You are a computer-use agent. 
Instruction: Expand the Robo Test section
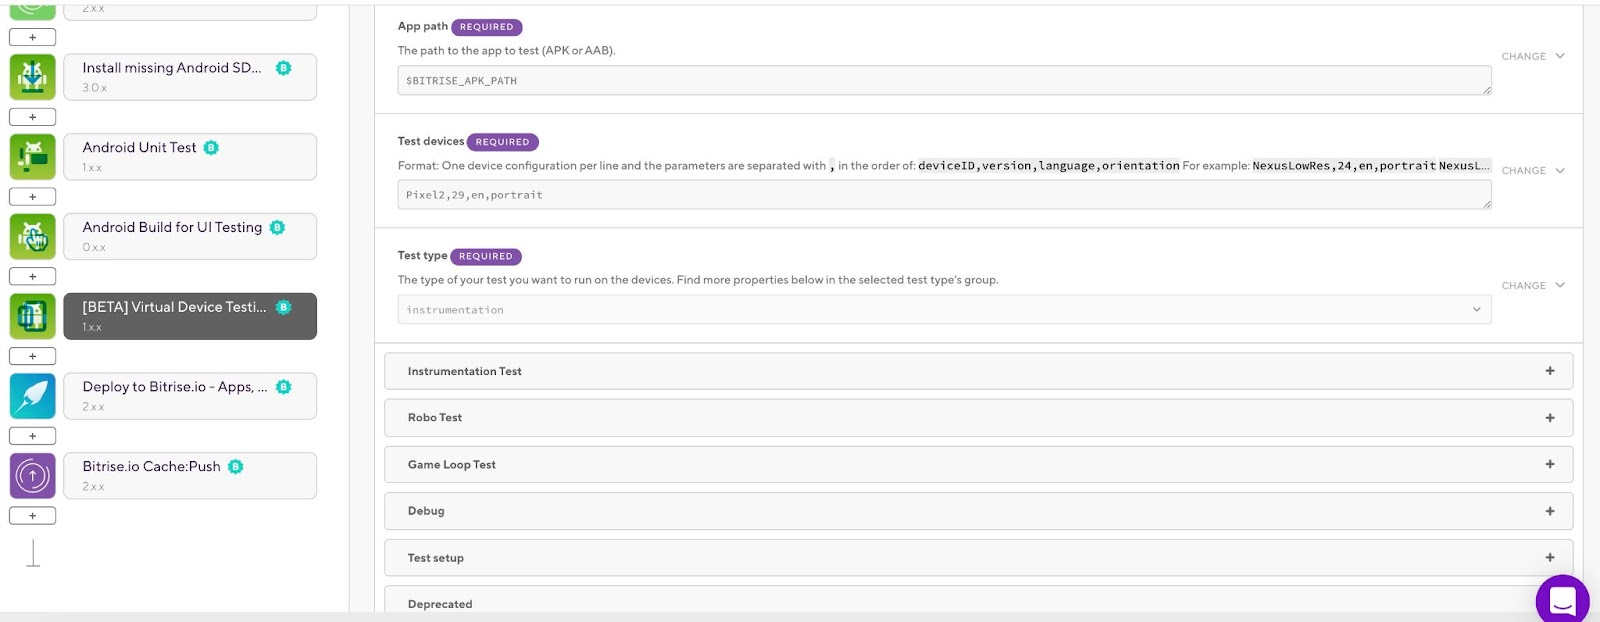(978, 418)
